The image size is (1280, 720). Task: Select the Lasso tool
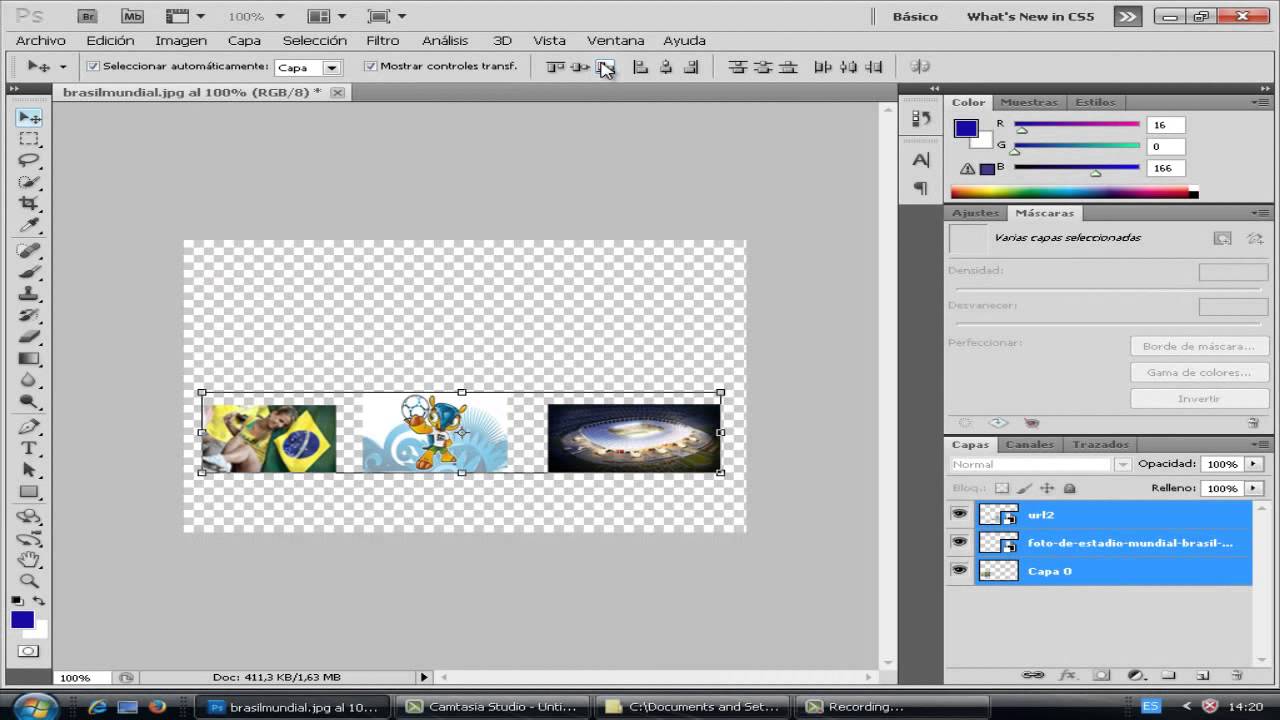(29, 161)
